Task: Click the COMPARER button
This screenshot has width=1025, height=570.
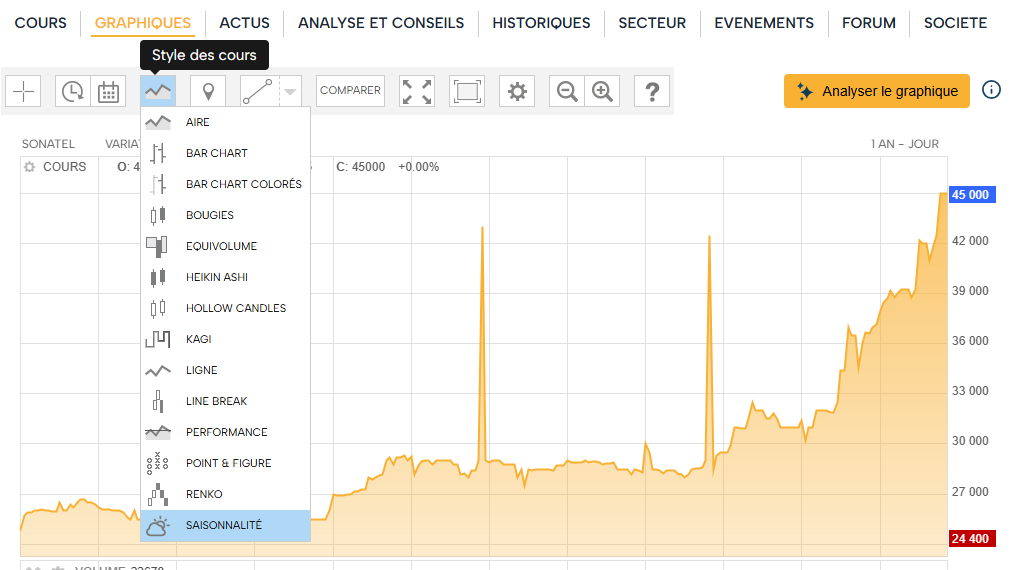Action: point(350,91)
